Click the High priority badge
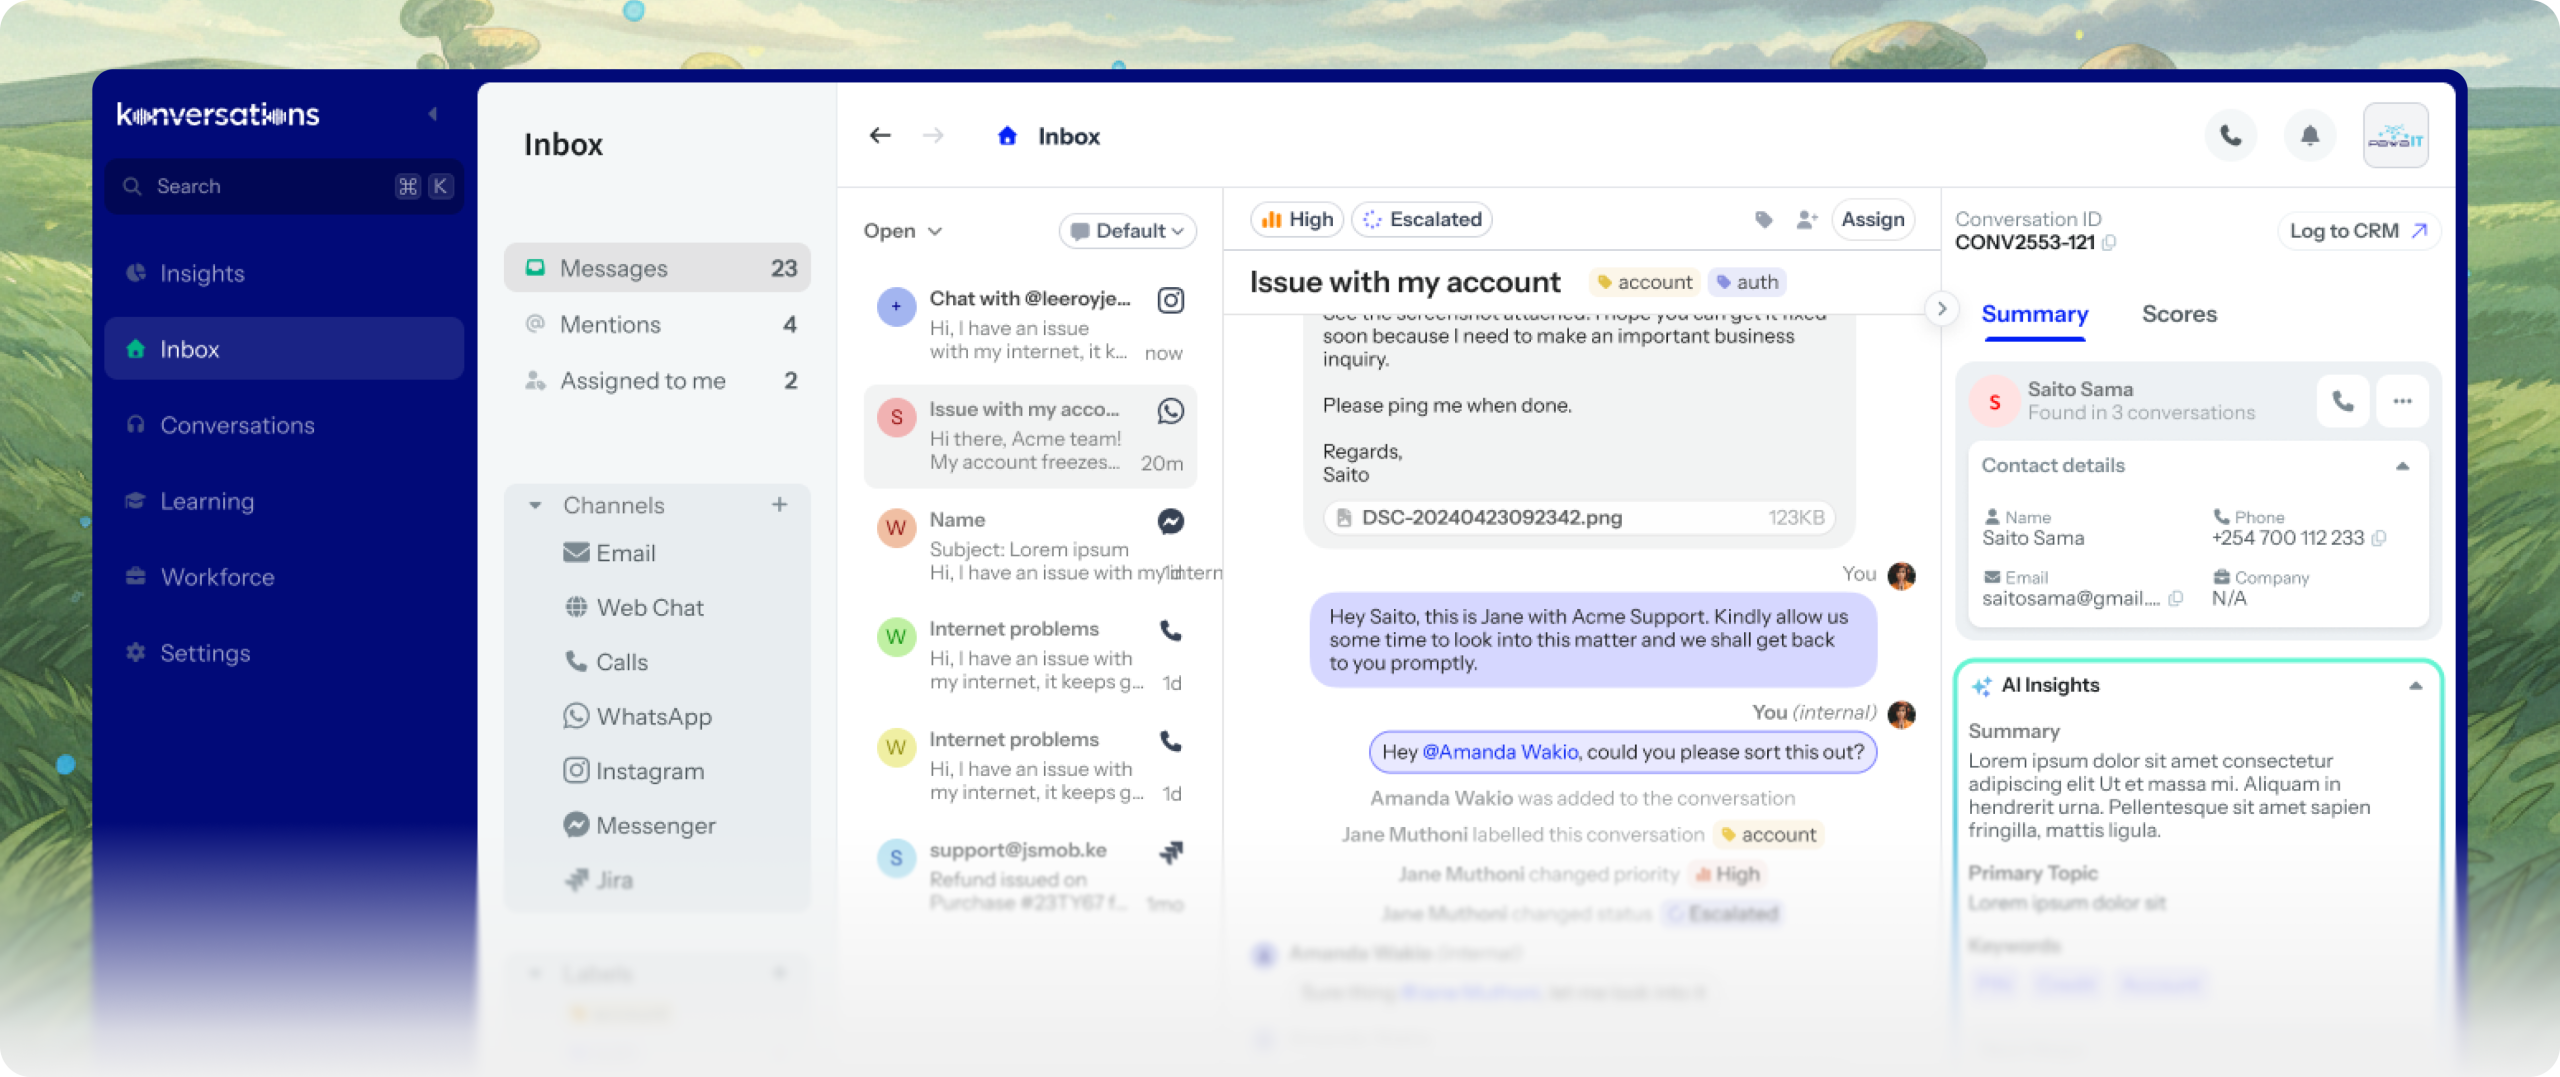 click(x=1297, y=220)
